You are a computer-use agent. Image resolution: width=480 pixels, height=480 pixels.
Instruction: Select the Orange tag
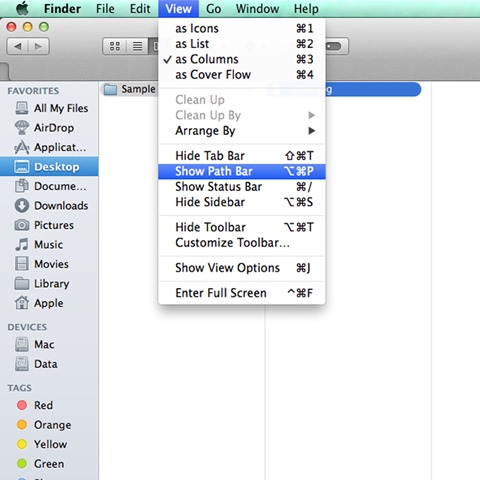[x=49, y=425]
